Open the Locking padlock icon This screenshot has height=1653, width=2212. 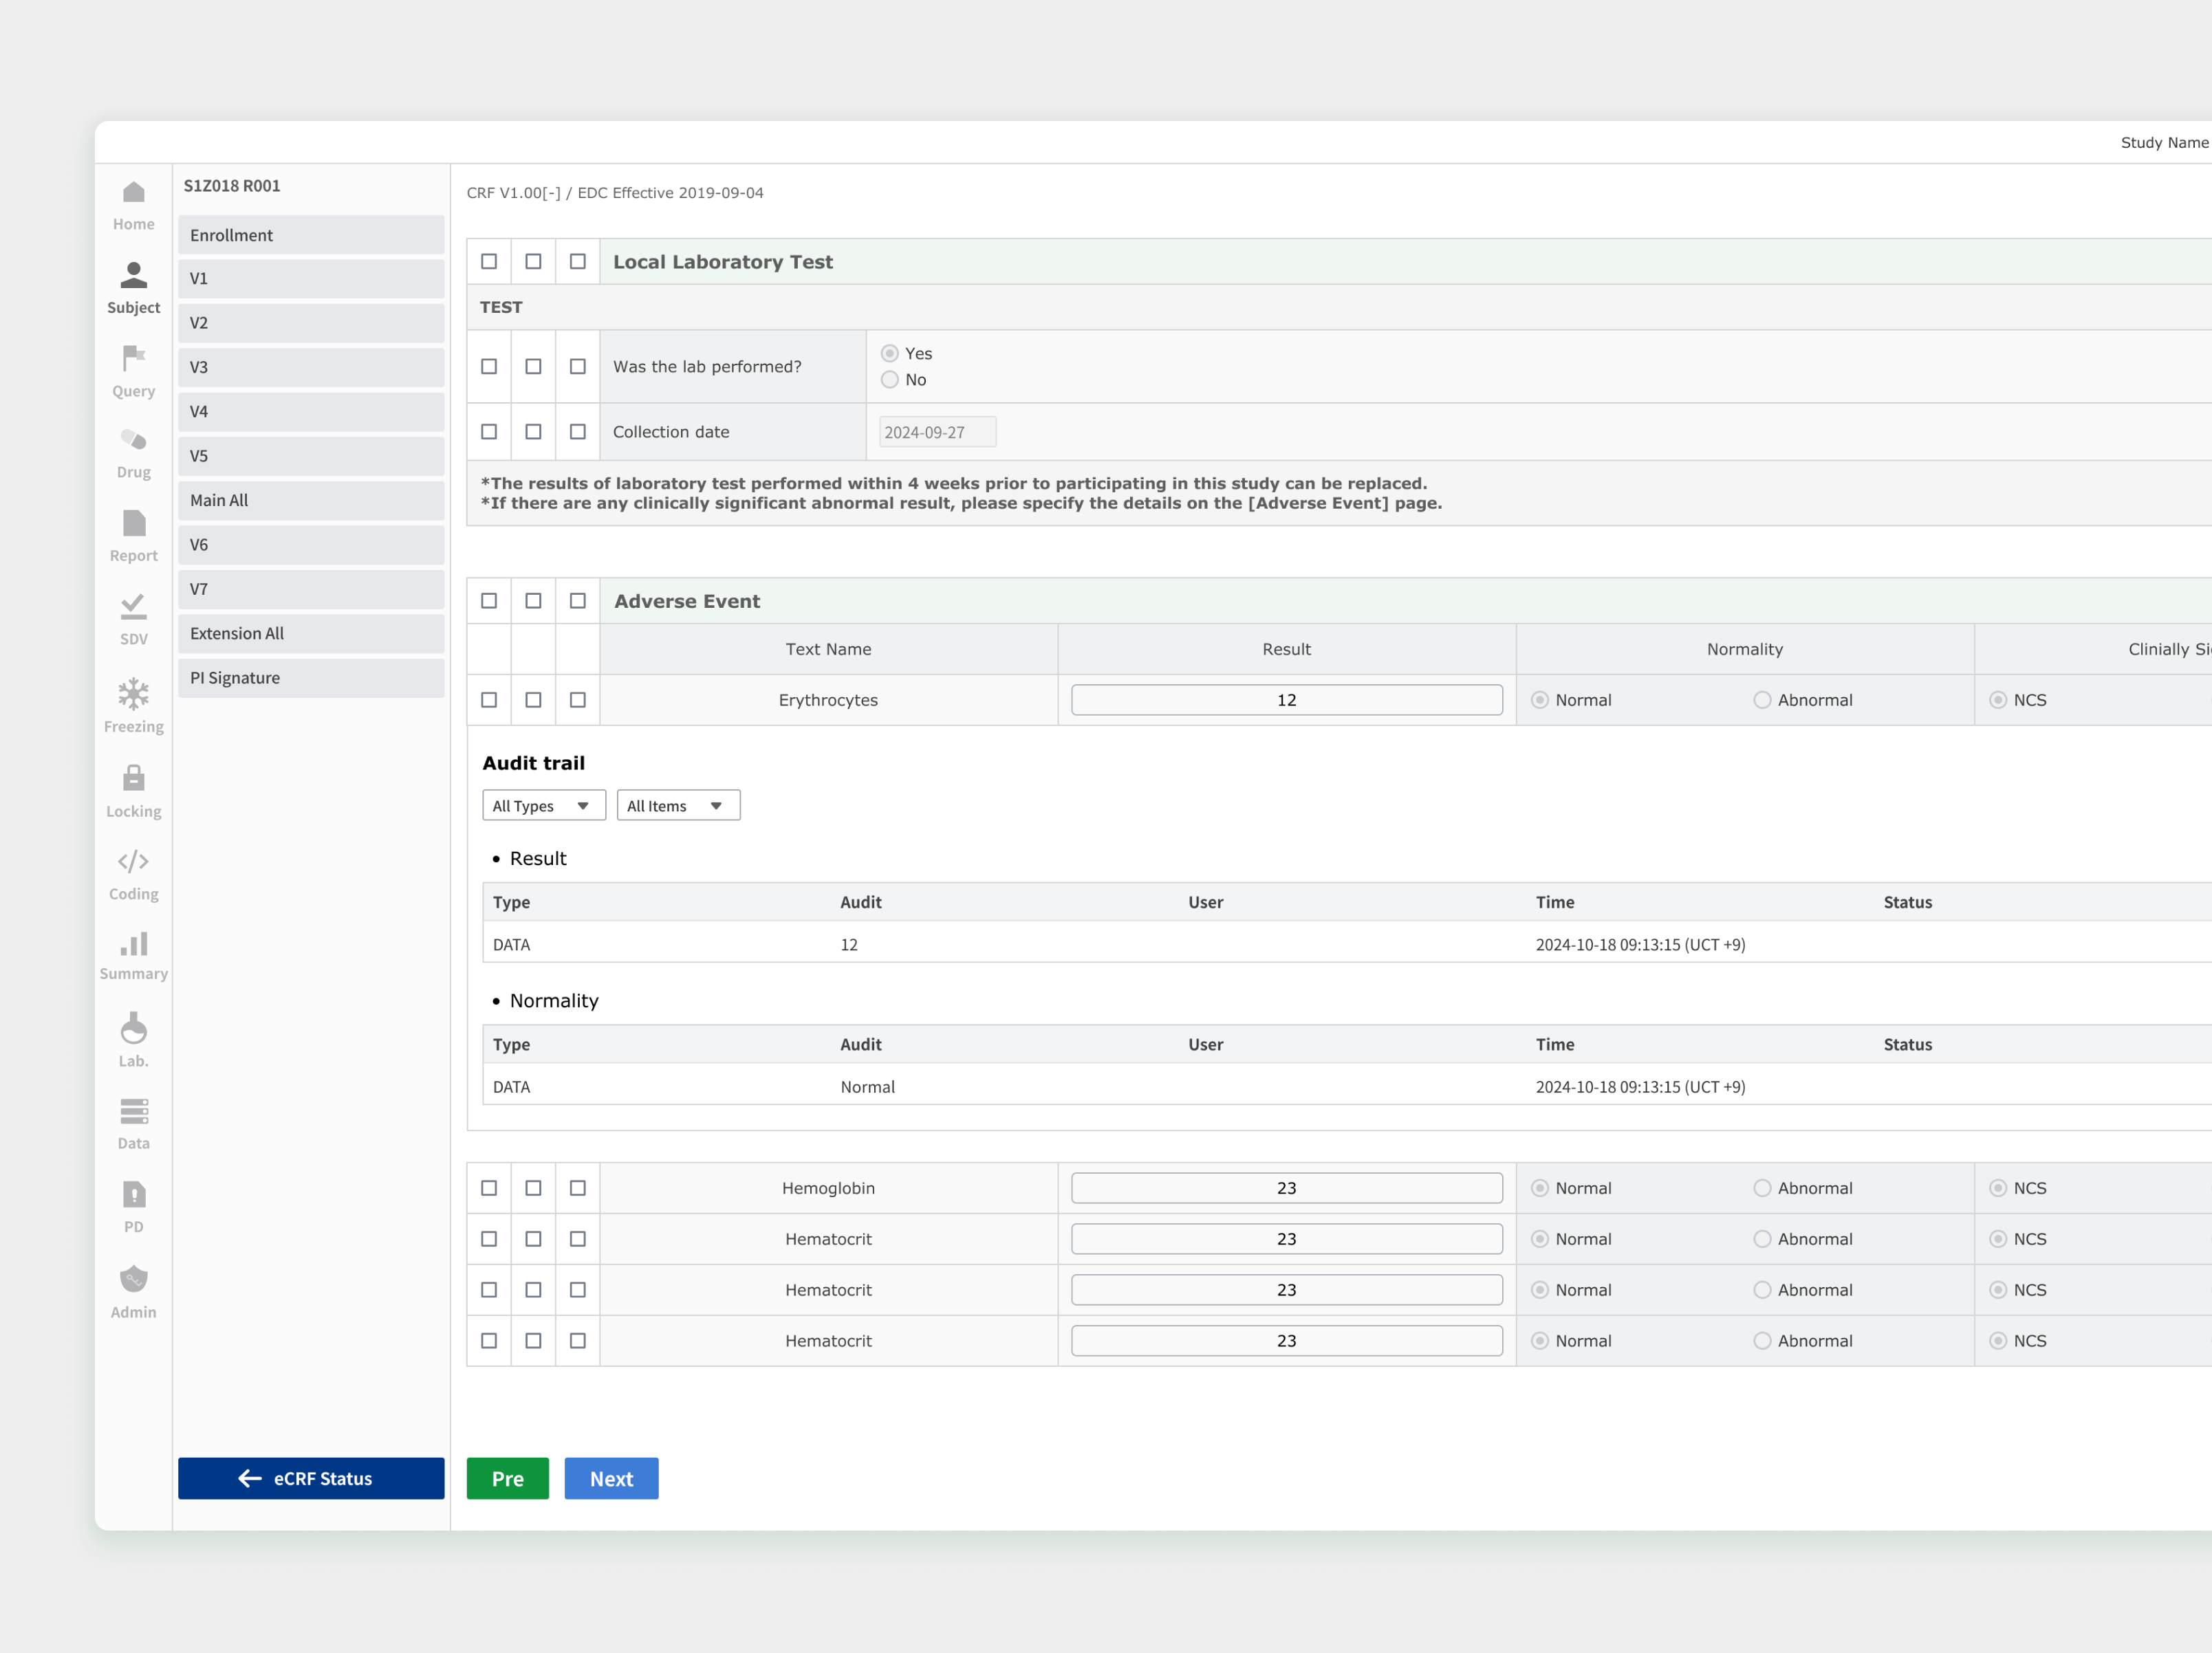click(x=133, y=778)
